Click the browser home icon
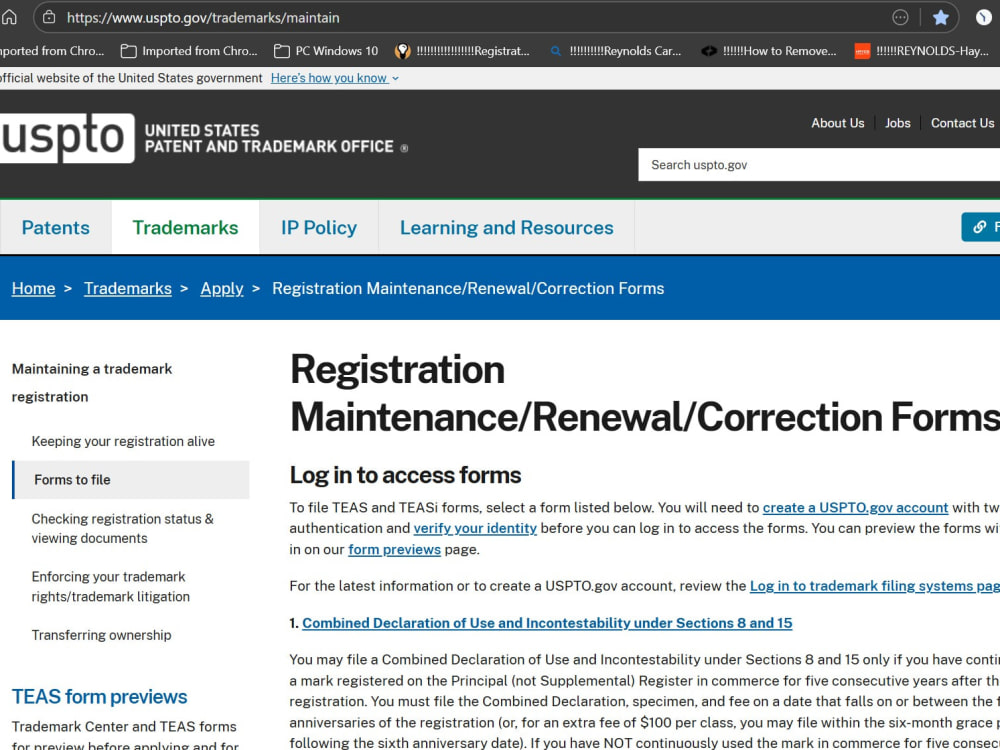 (x=9, y=17)
